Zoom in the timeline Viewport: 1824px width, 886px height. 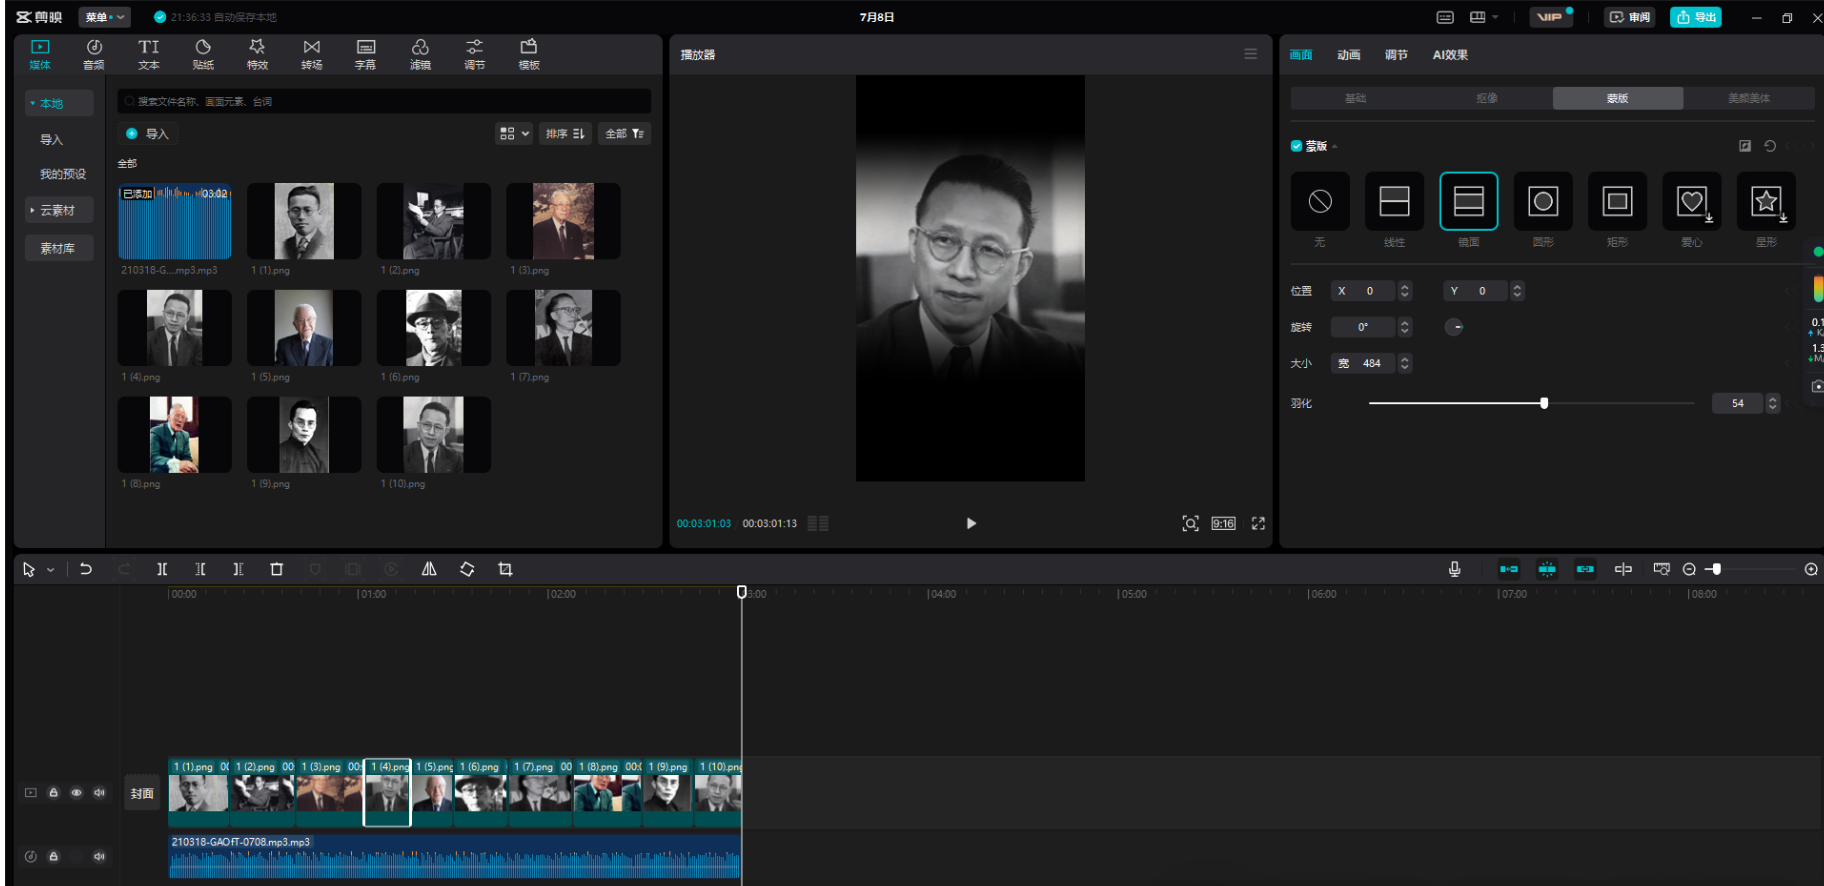1811,569
